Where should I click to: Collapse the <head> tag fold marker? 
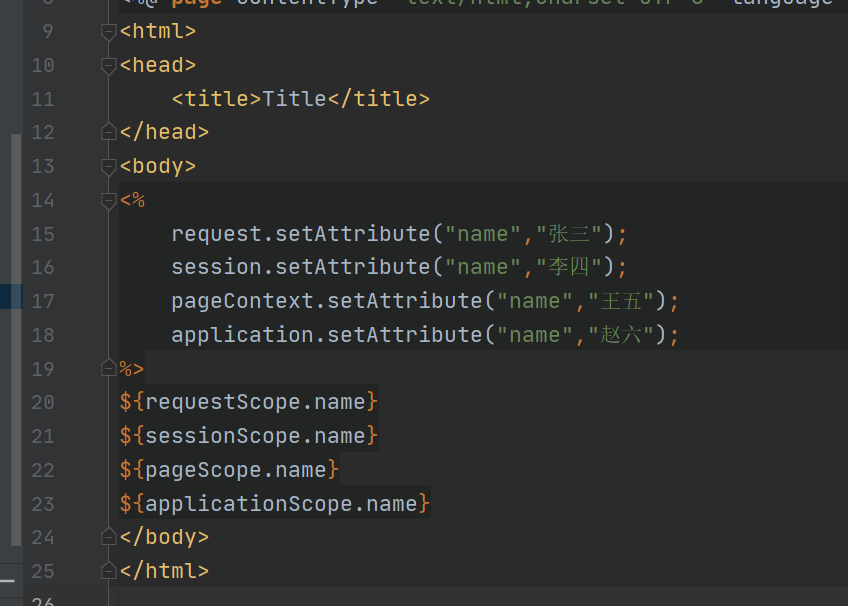pos(109,66)
